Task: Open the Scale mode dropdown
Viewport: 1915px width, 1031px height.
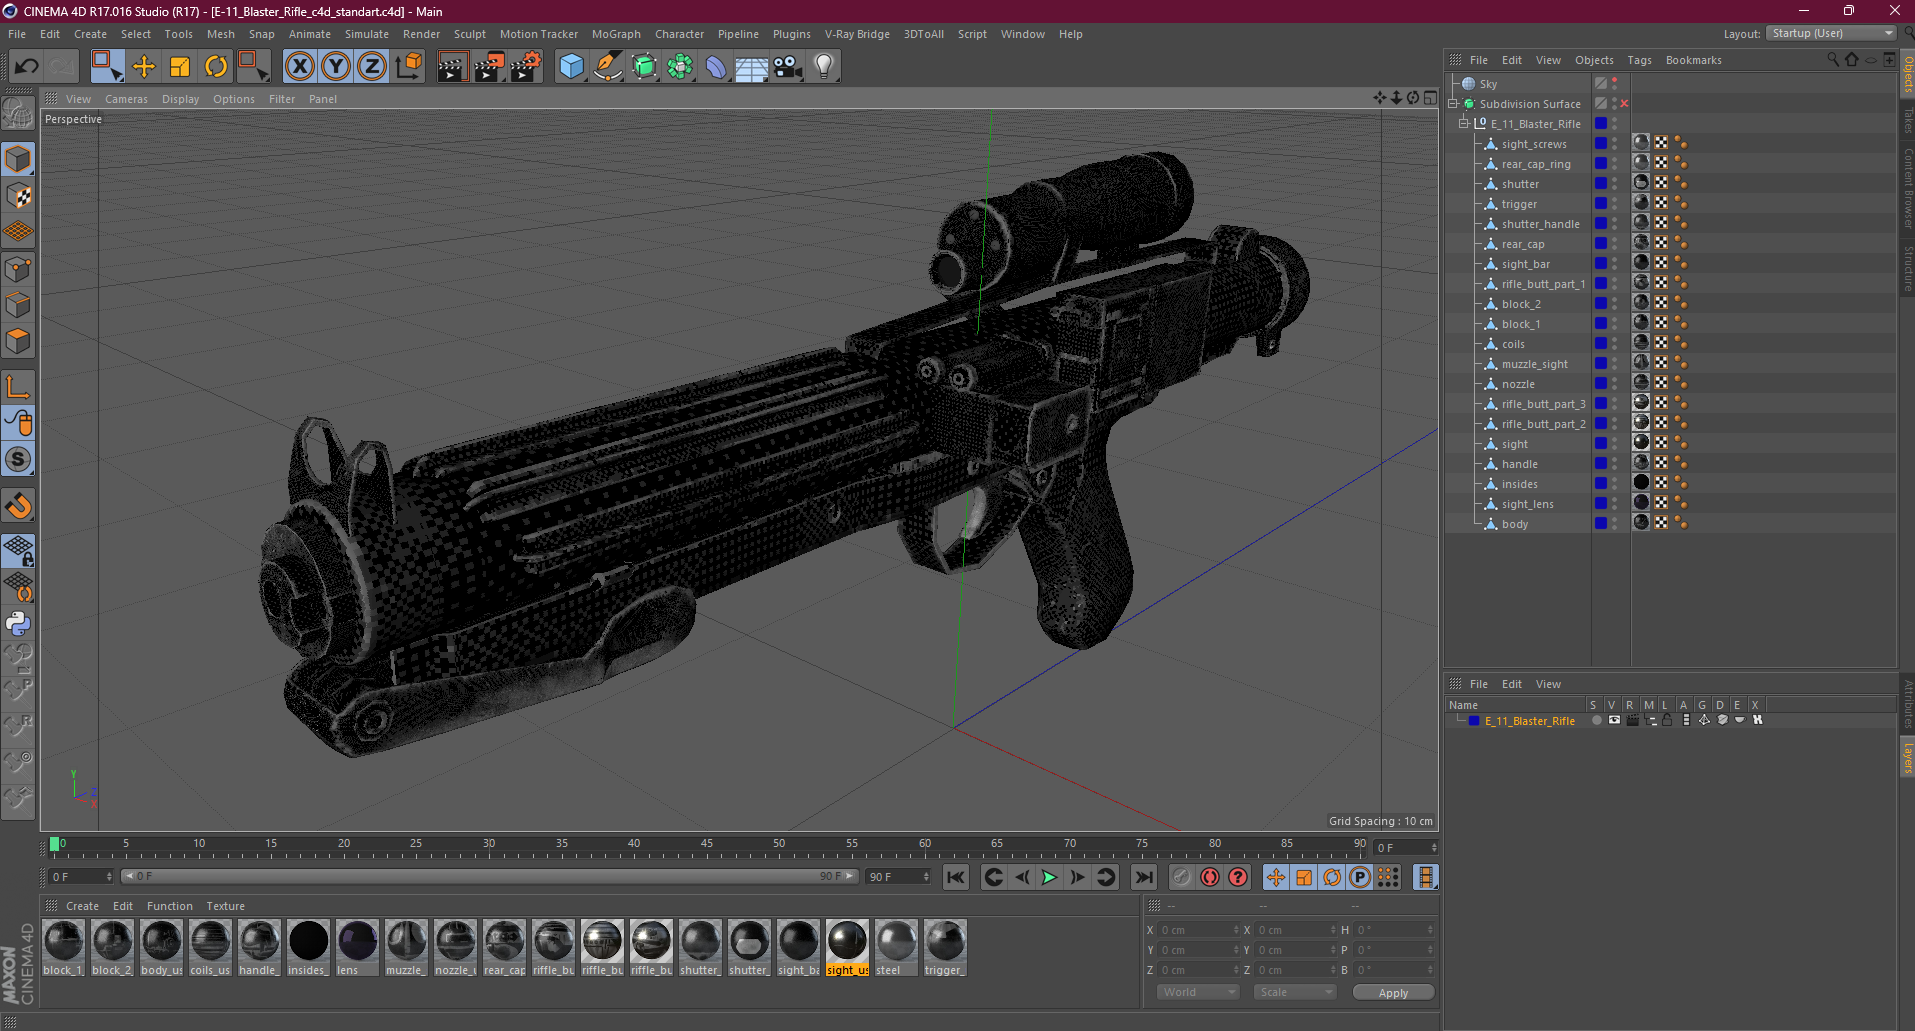Action: [1295, 992]
